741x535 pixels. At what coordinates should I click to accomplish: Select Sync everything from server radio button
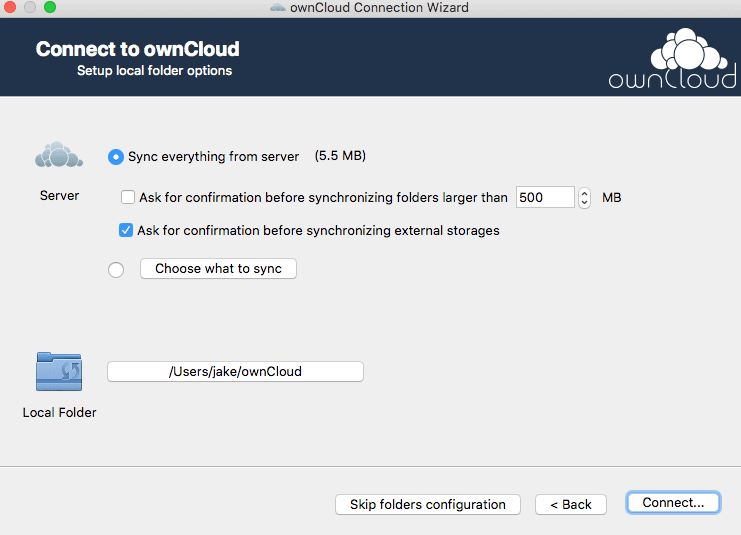[116, 156]
